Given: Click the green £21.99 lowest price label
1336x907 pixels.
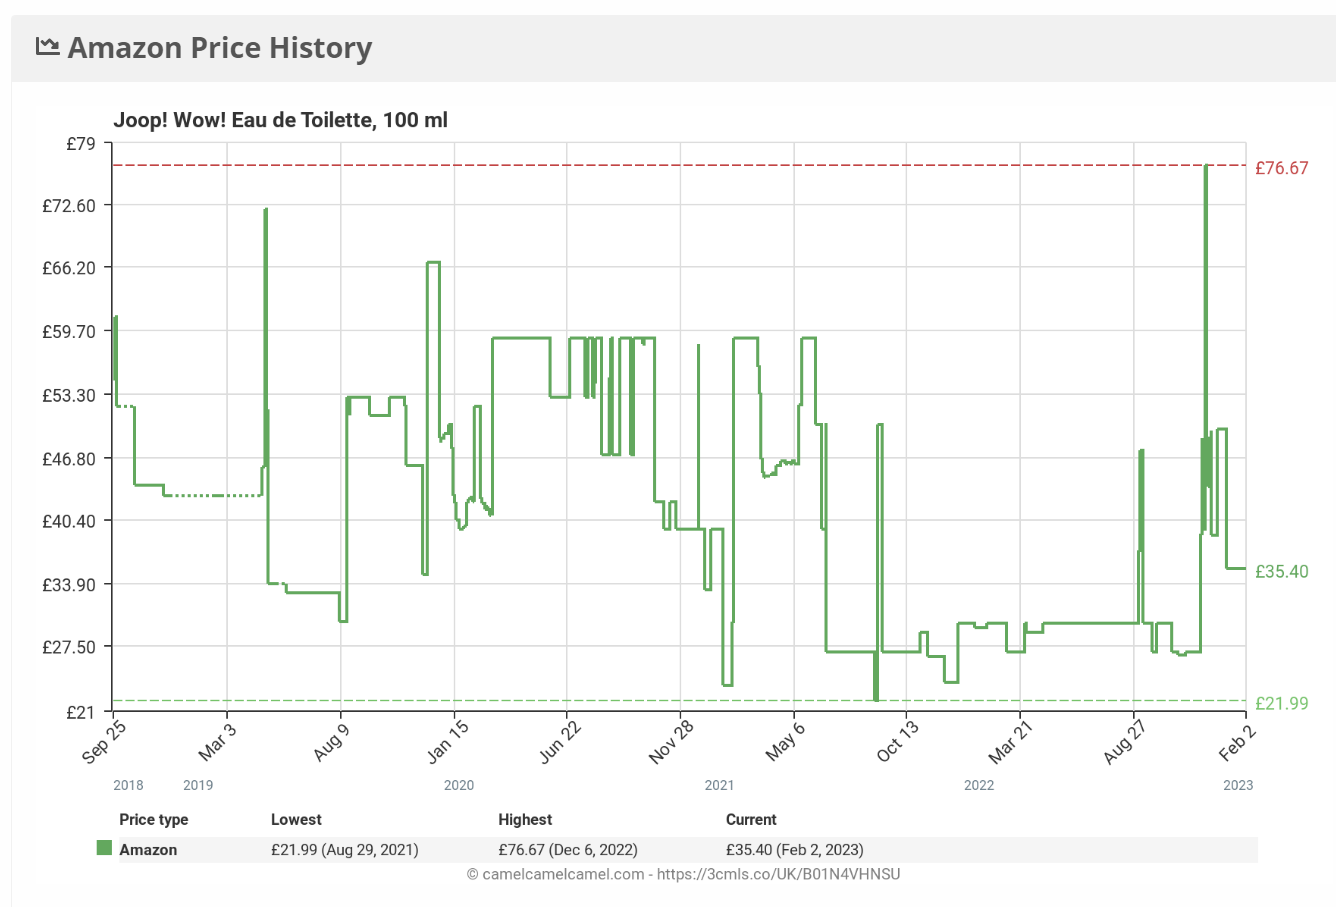Looking at the screenshot, I should [1281, 703].
